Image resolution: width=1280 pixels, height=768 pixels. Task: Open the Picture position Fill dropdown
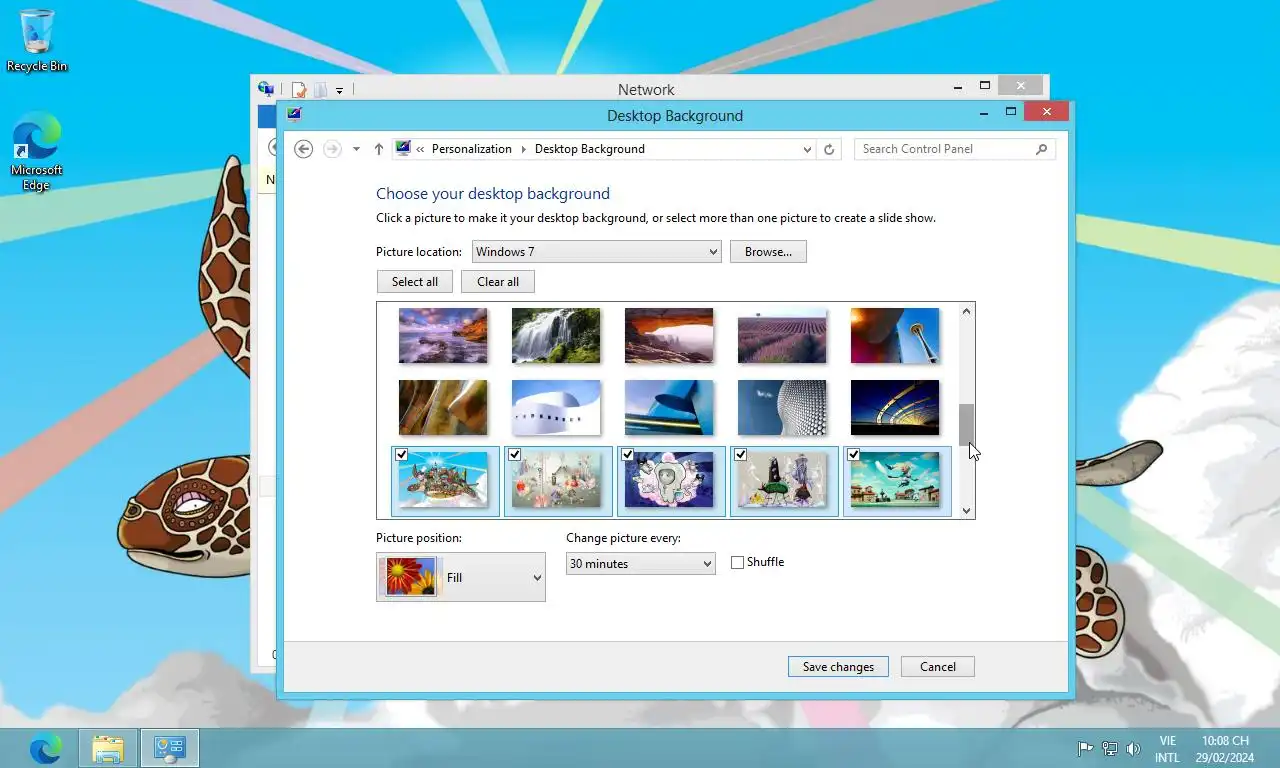click(x=461, y=578)
